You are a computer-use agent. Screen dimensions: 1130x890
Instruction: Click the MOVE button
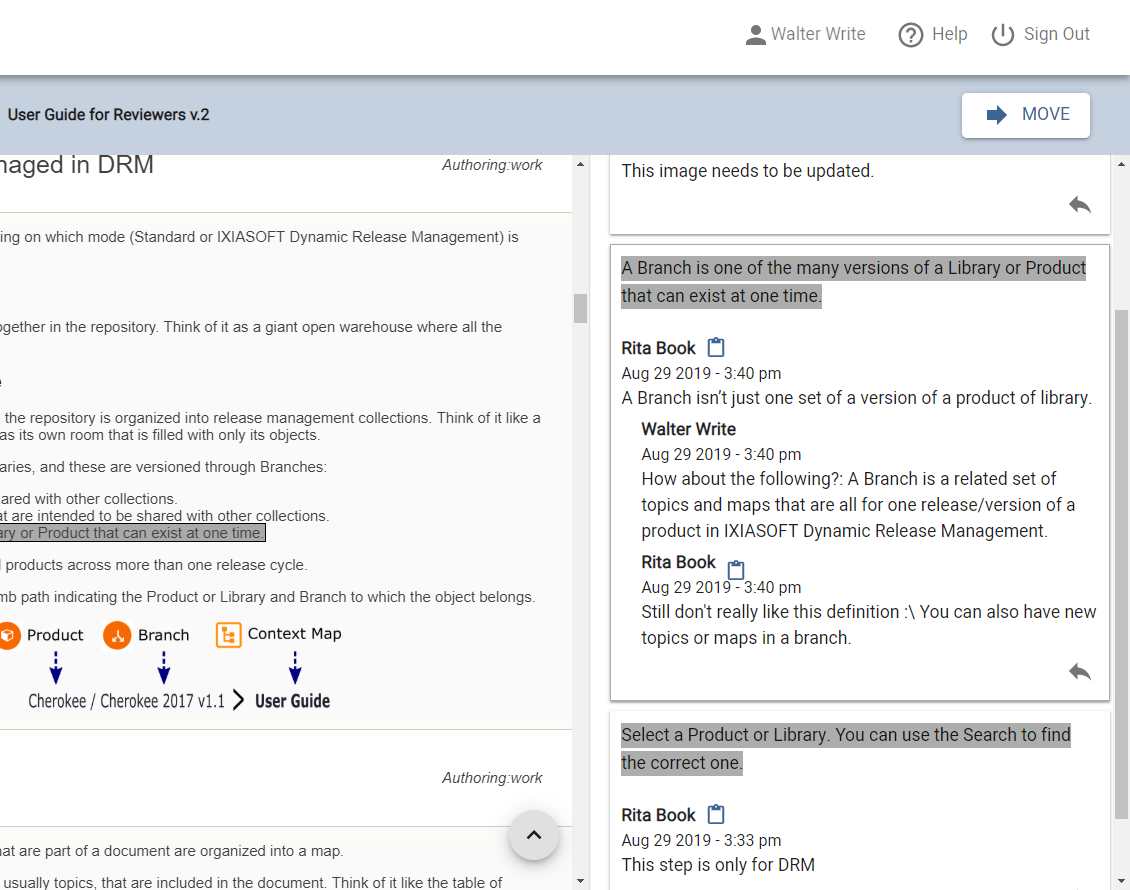pyautogui.click(x=1026, y=115)
